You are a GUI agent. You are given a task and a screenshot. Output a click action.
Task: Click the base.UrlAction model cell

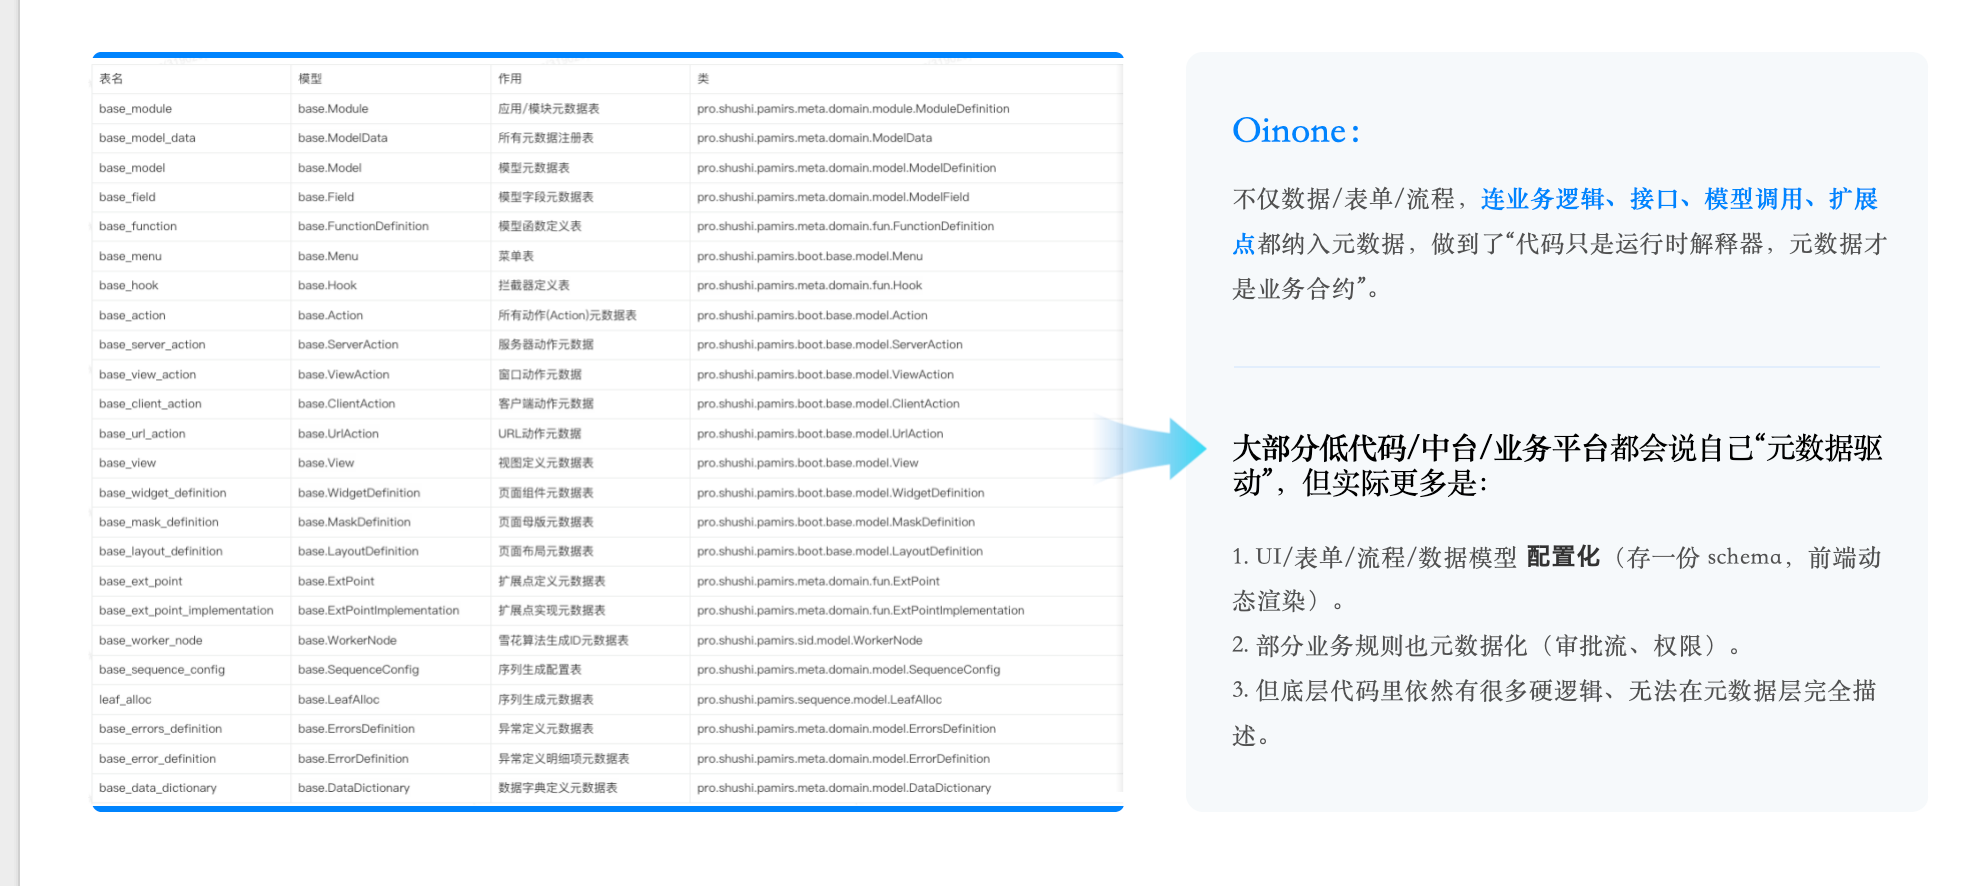[x=338, y=434]
